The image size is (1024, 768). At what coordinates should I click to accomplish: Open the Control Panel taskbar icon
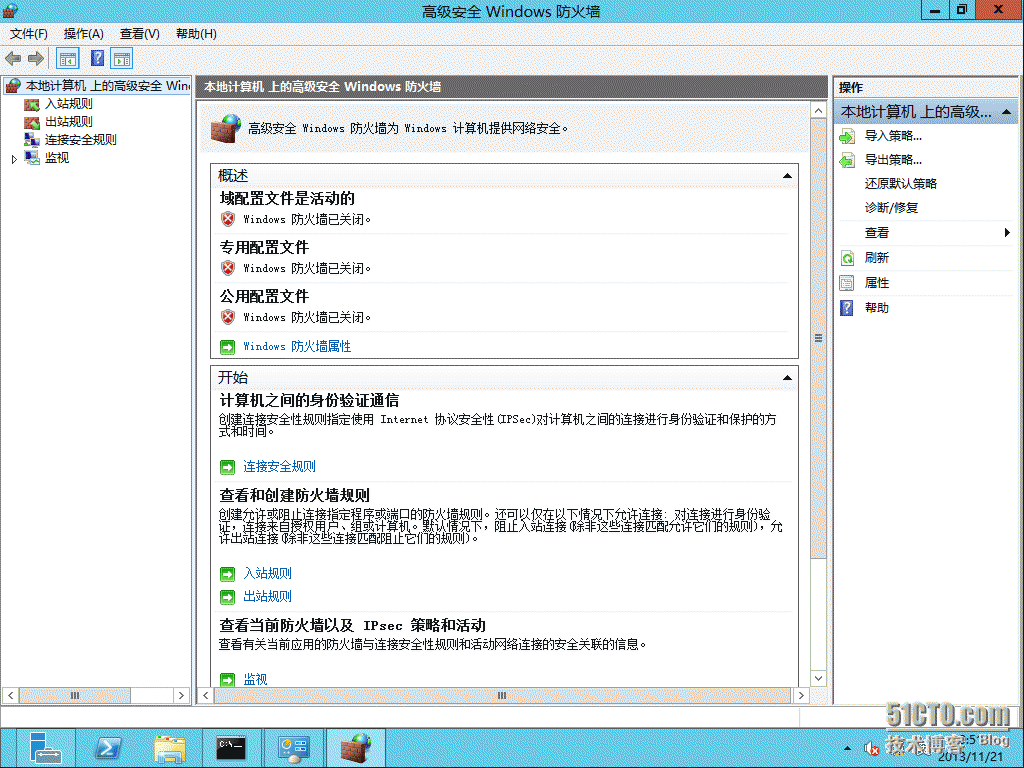pyautogui.click(x=293, y=748)
